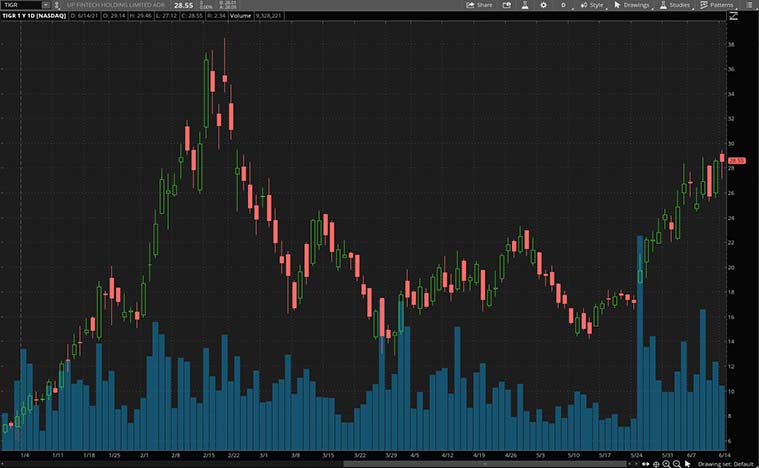Click the Share button in the toolbar
The height and width of the screenshot is (468, 759).
(x=480, y=5)
